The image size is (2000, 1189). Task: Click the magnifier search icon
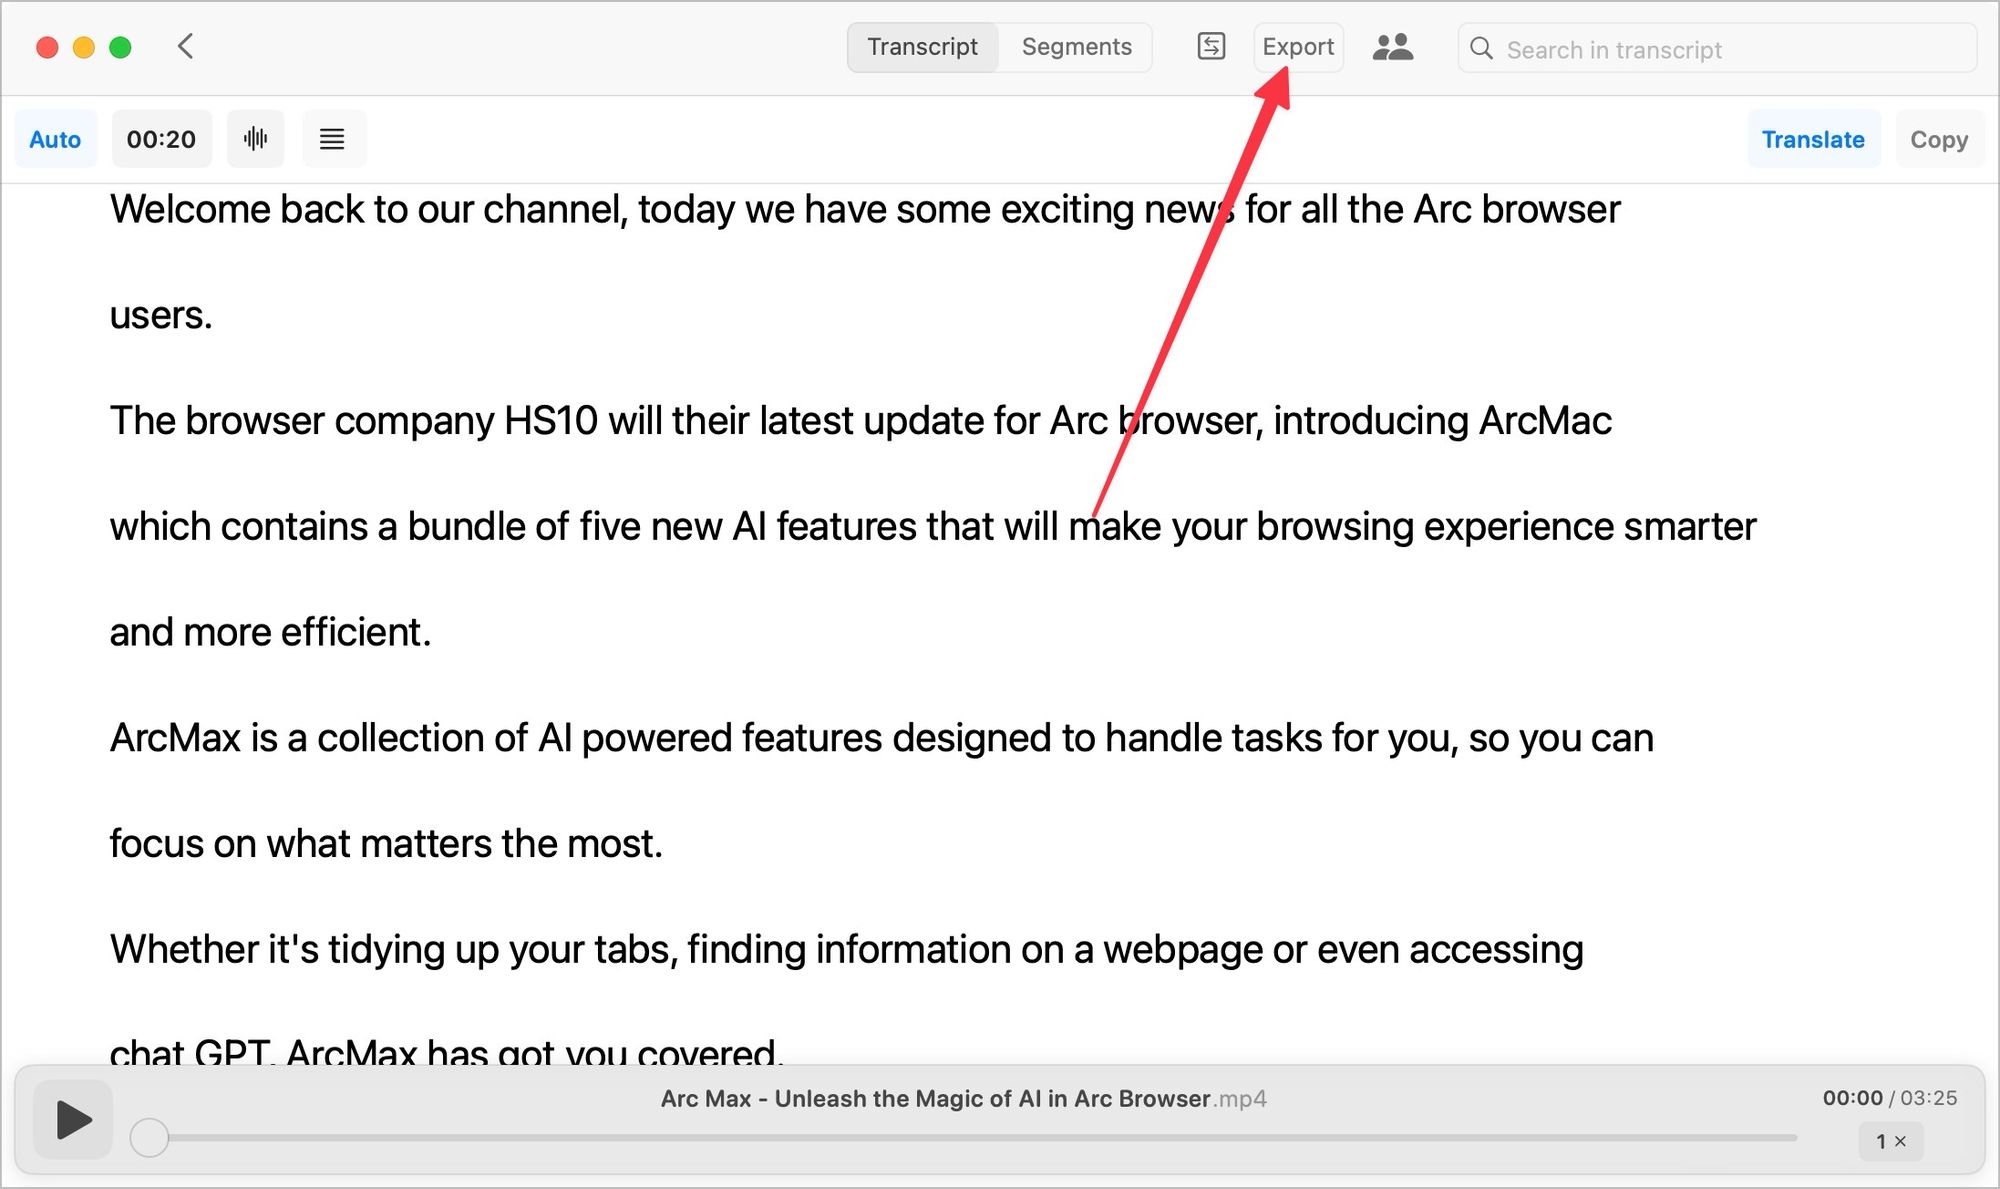coord(1481,49)
